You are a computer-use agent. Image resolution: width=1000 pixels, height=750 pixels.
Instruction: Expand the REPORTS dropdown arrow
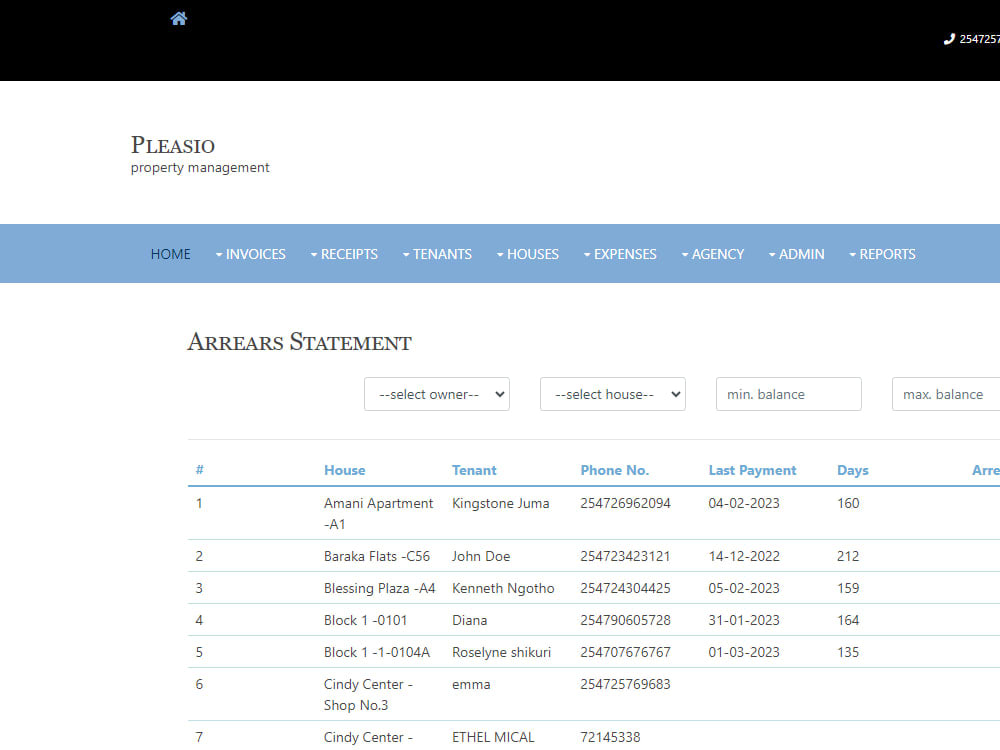852,254
